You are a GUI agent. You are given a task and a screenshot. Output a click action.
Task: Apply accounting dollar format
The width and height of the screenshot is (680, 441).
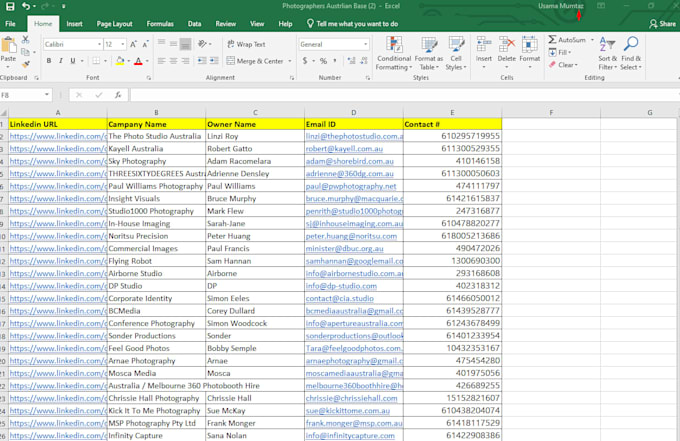pos(305,61)
